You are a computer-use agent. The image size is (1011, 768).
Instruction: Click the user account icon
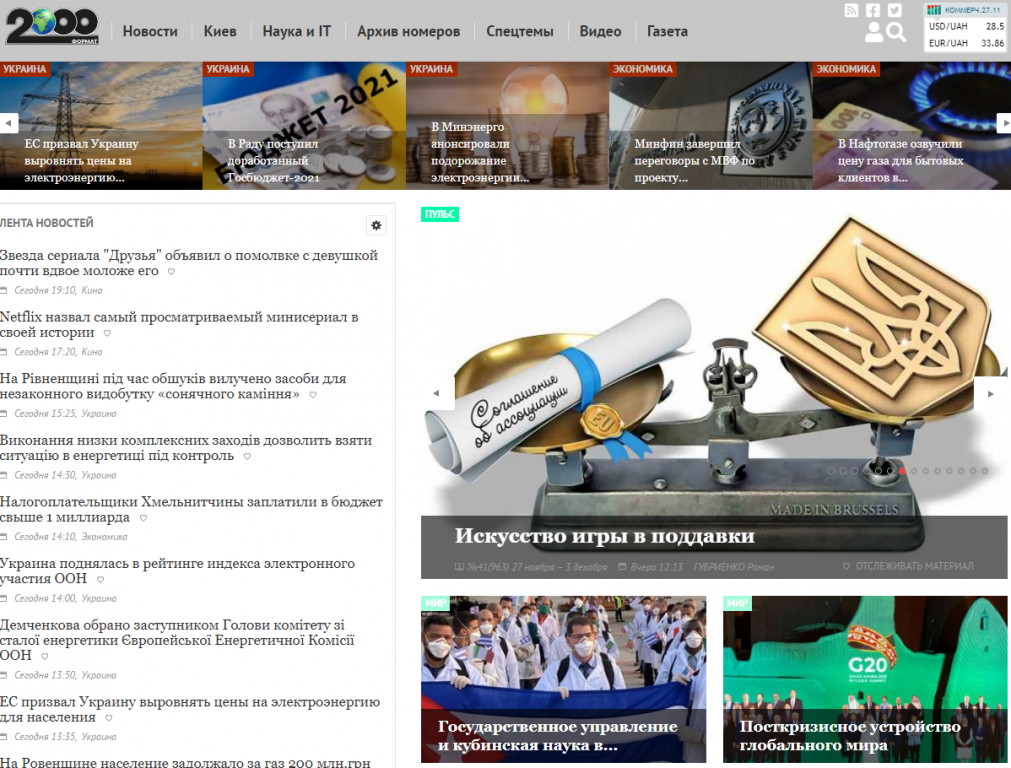point(874,32)
